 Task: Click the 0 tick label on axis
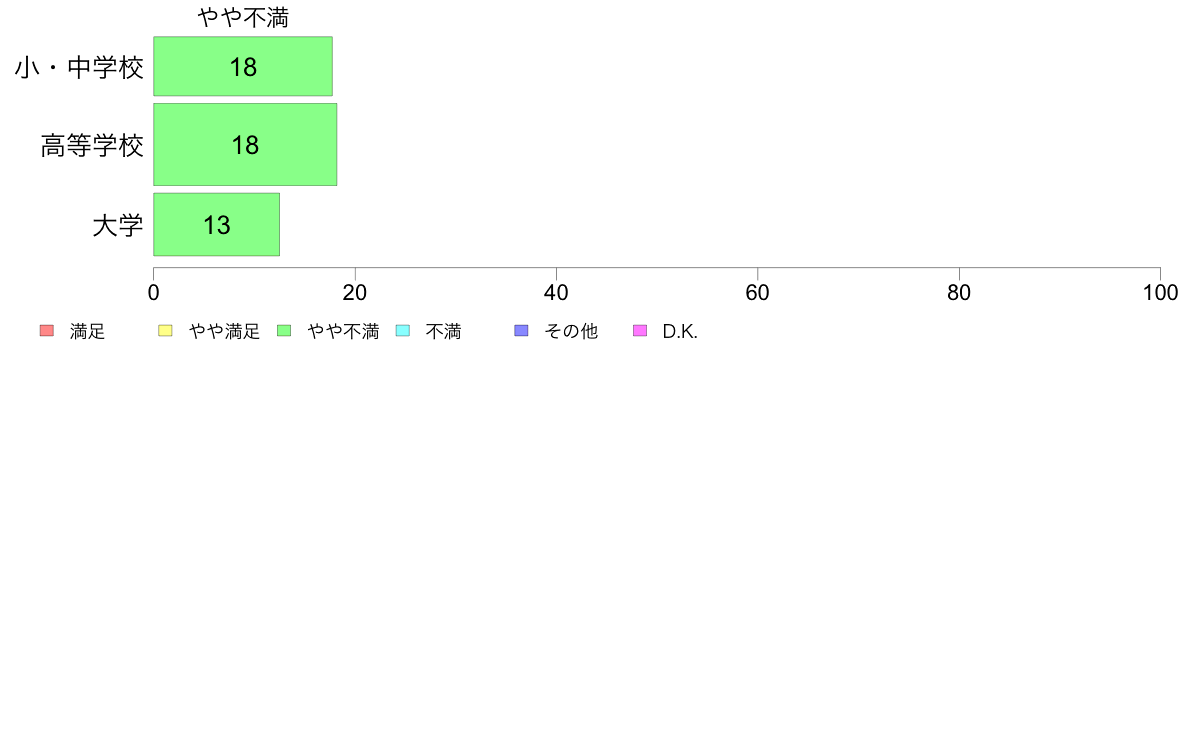[154, 293]
